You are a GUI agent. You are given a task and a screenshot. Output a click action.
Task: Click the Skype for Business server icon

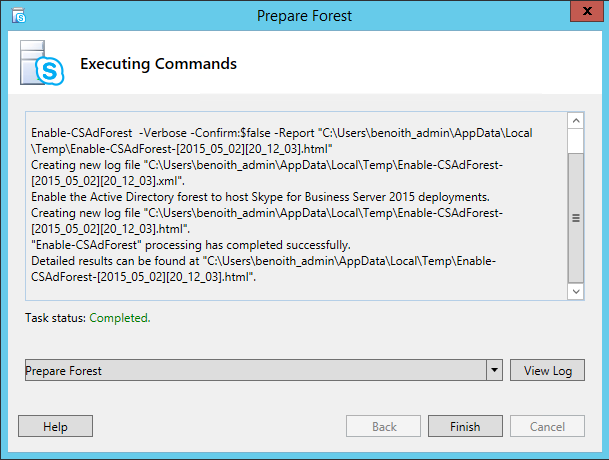pyautogui.click(x=41, y=64)
